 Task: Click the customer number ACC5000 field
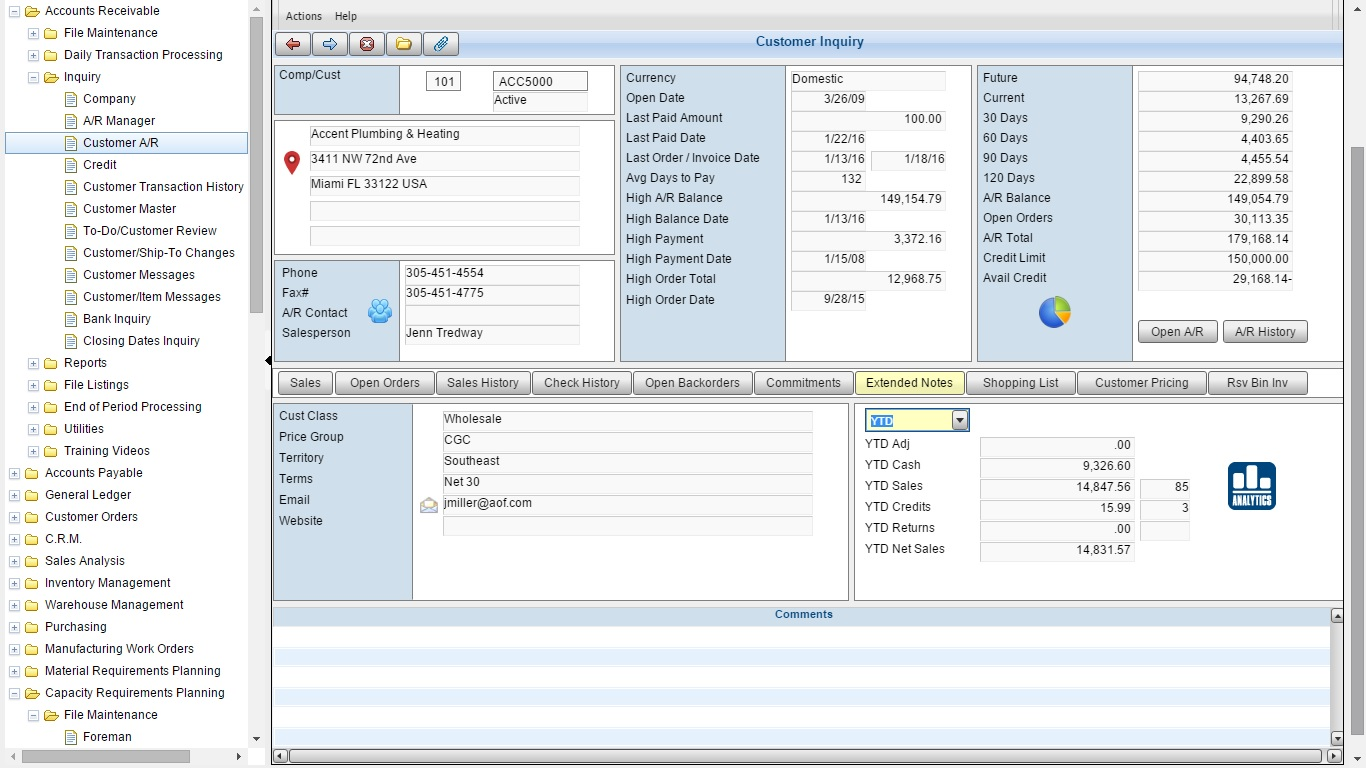(539, 82)
